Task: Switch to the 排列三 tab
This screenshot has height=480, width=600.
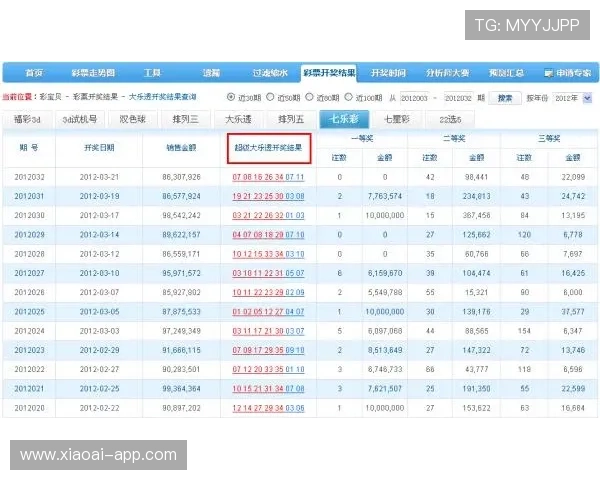Action: coord(186,119)
